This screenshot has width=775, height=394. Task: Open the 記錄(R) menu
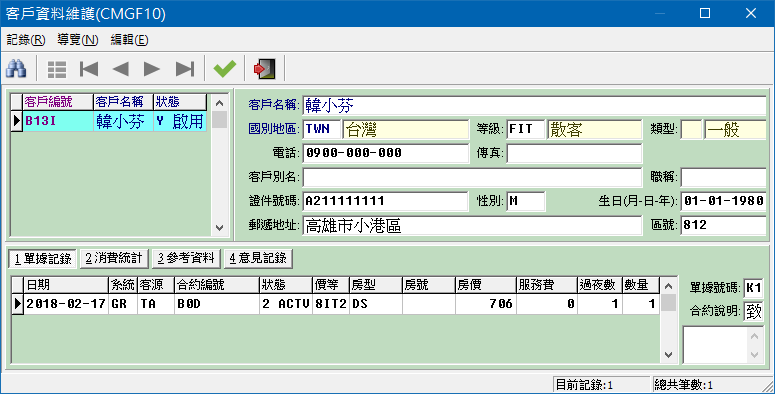[26, 40]
